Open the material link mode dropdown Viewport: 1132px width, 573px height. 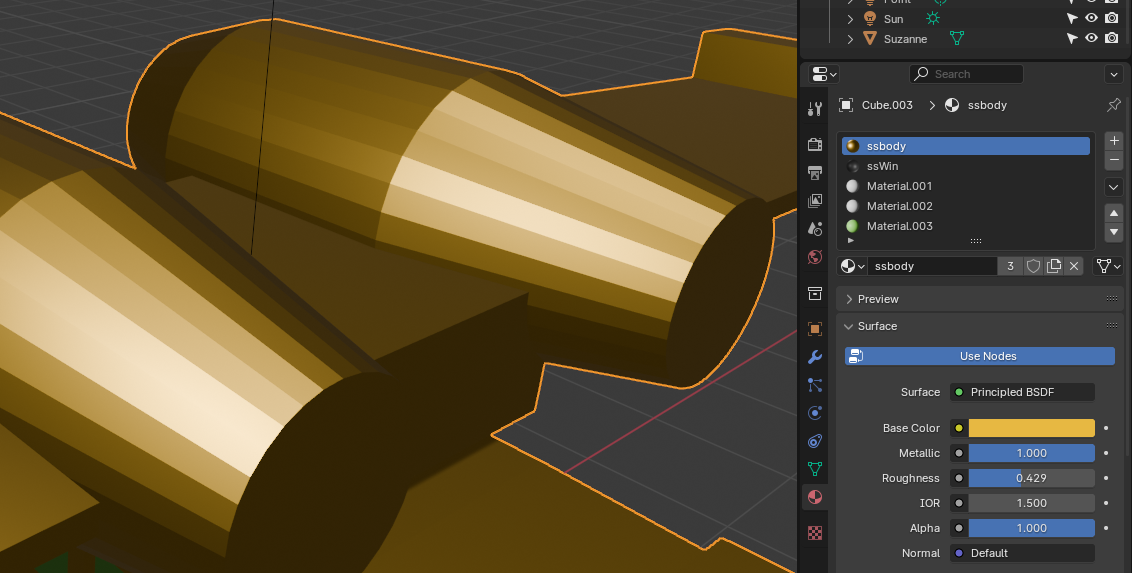click(x=1109, y=266)
